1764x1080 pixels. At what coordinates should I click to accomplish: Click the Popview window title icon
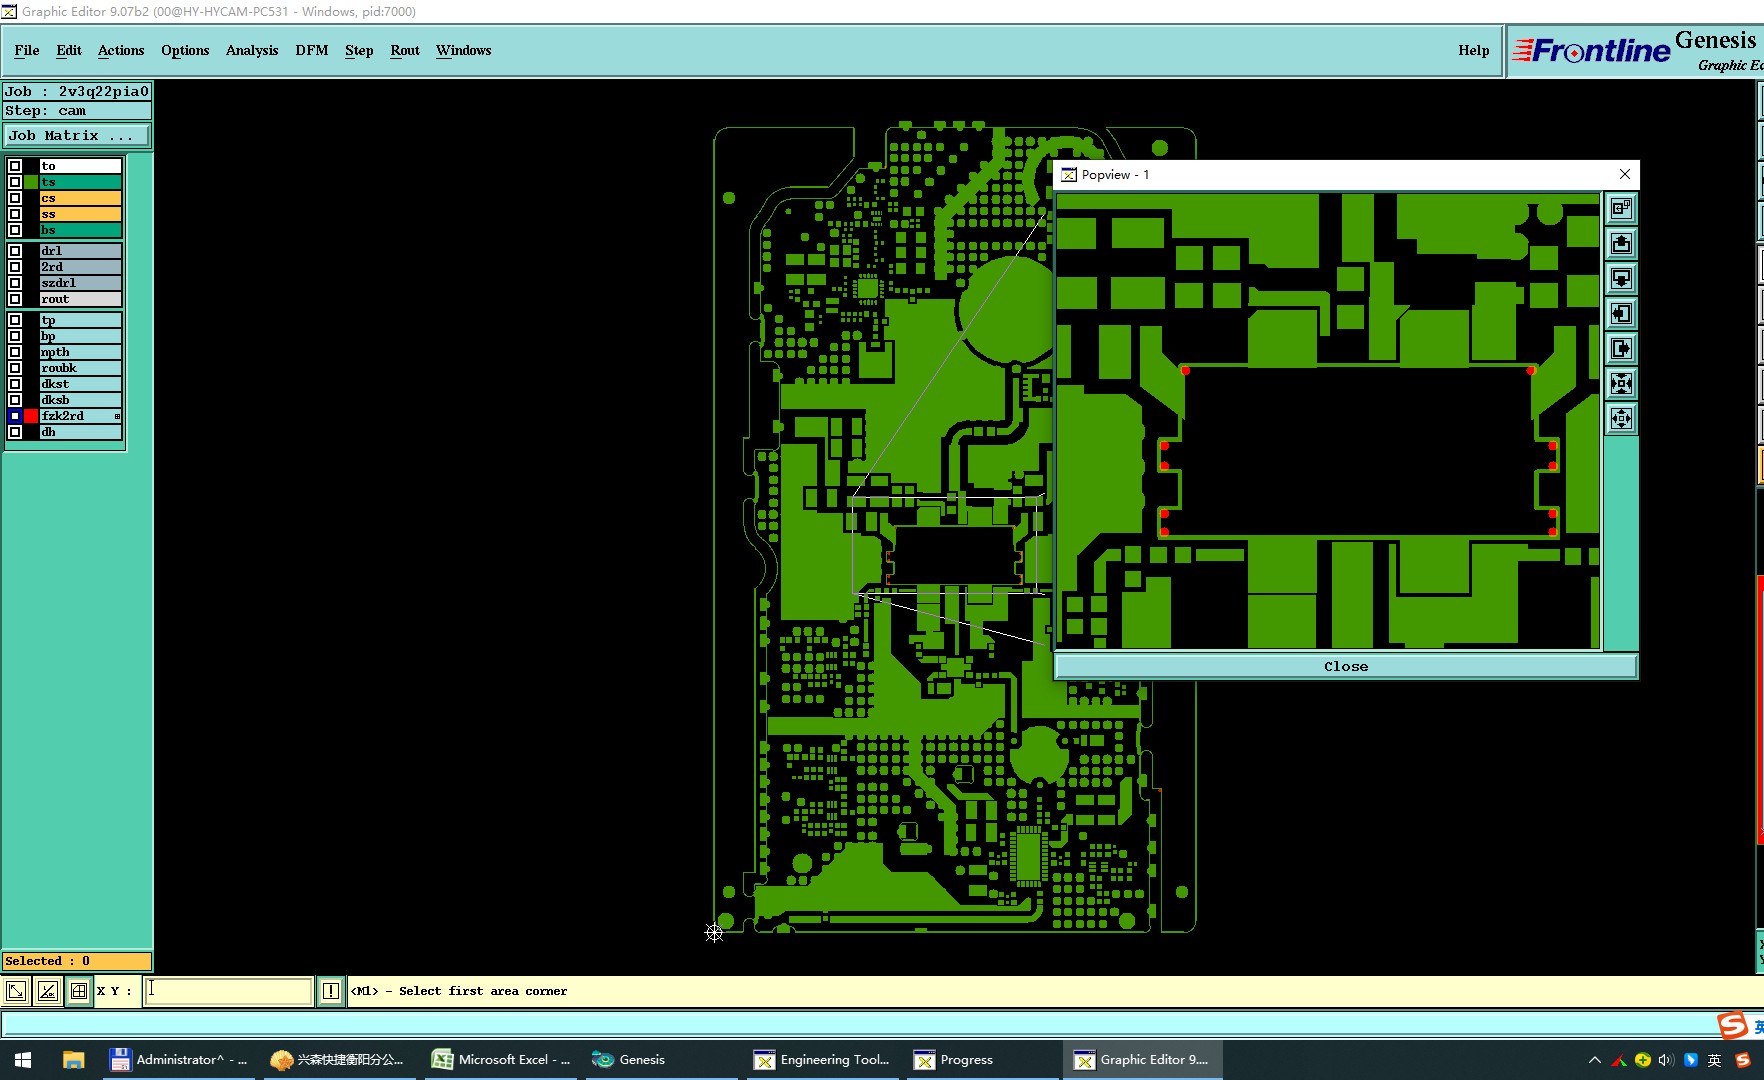click(x=1069, y=175)
